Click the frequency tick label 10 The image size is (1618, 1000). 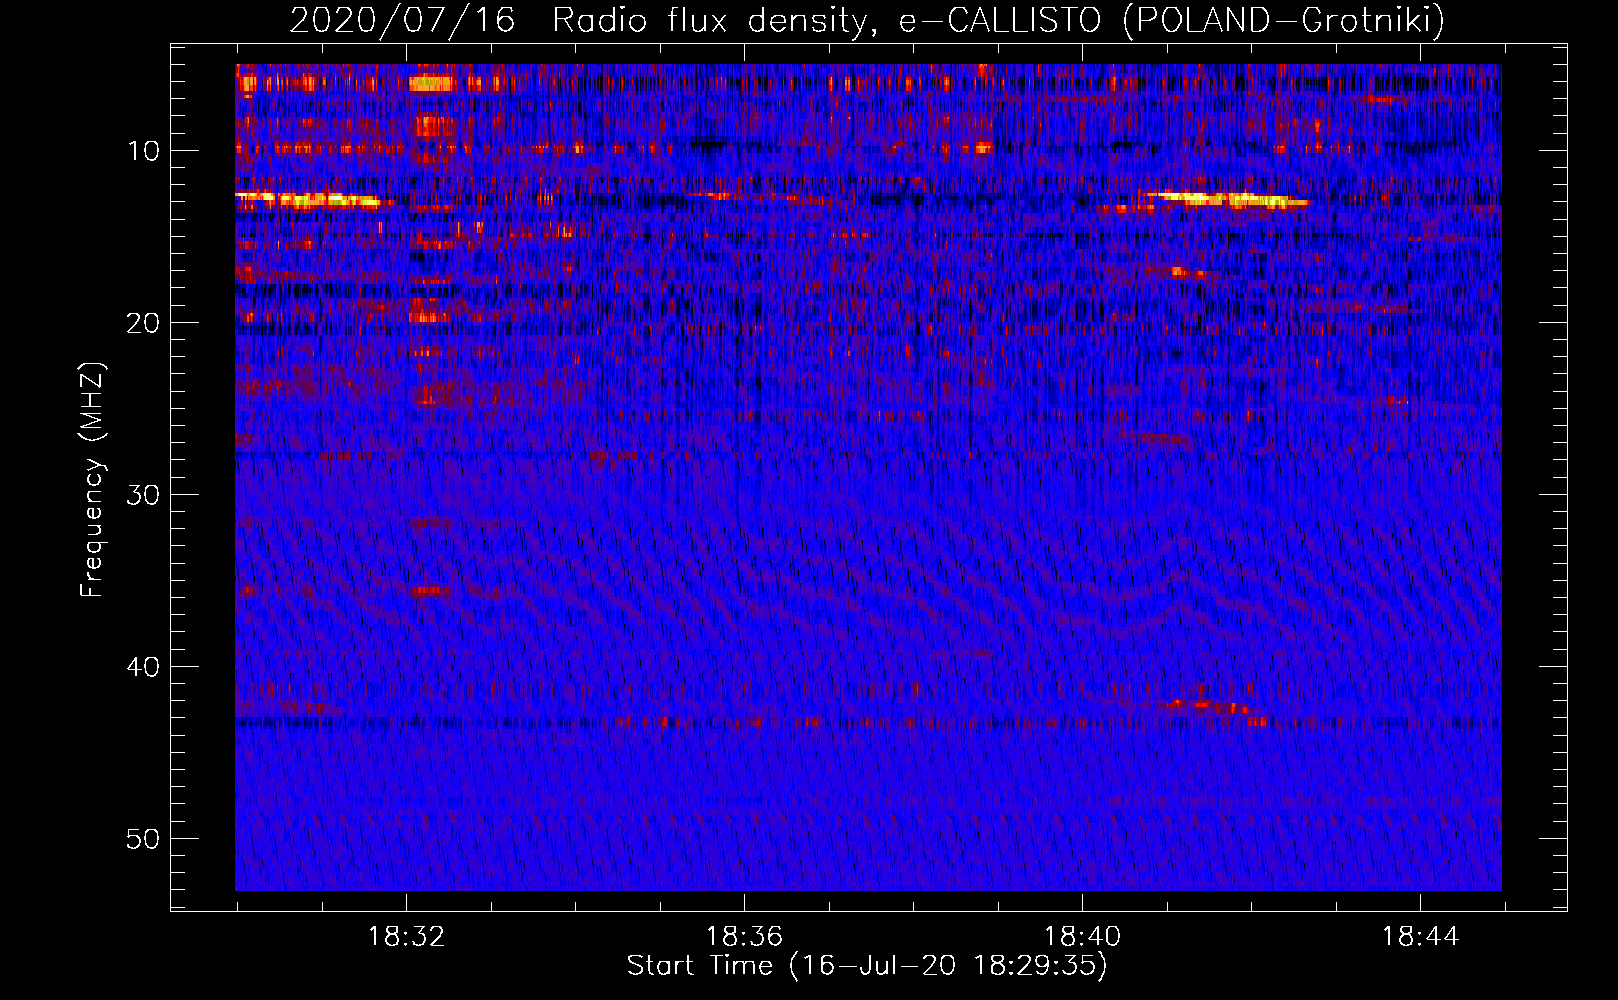point(144,151)
